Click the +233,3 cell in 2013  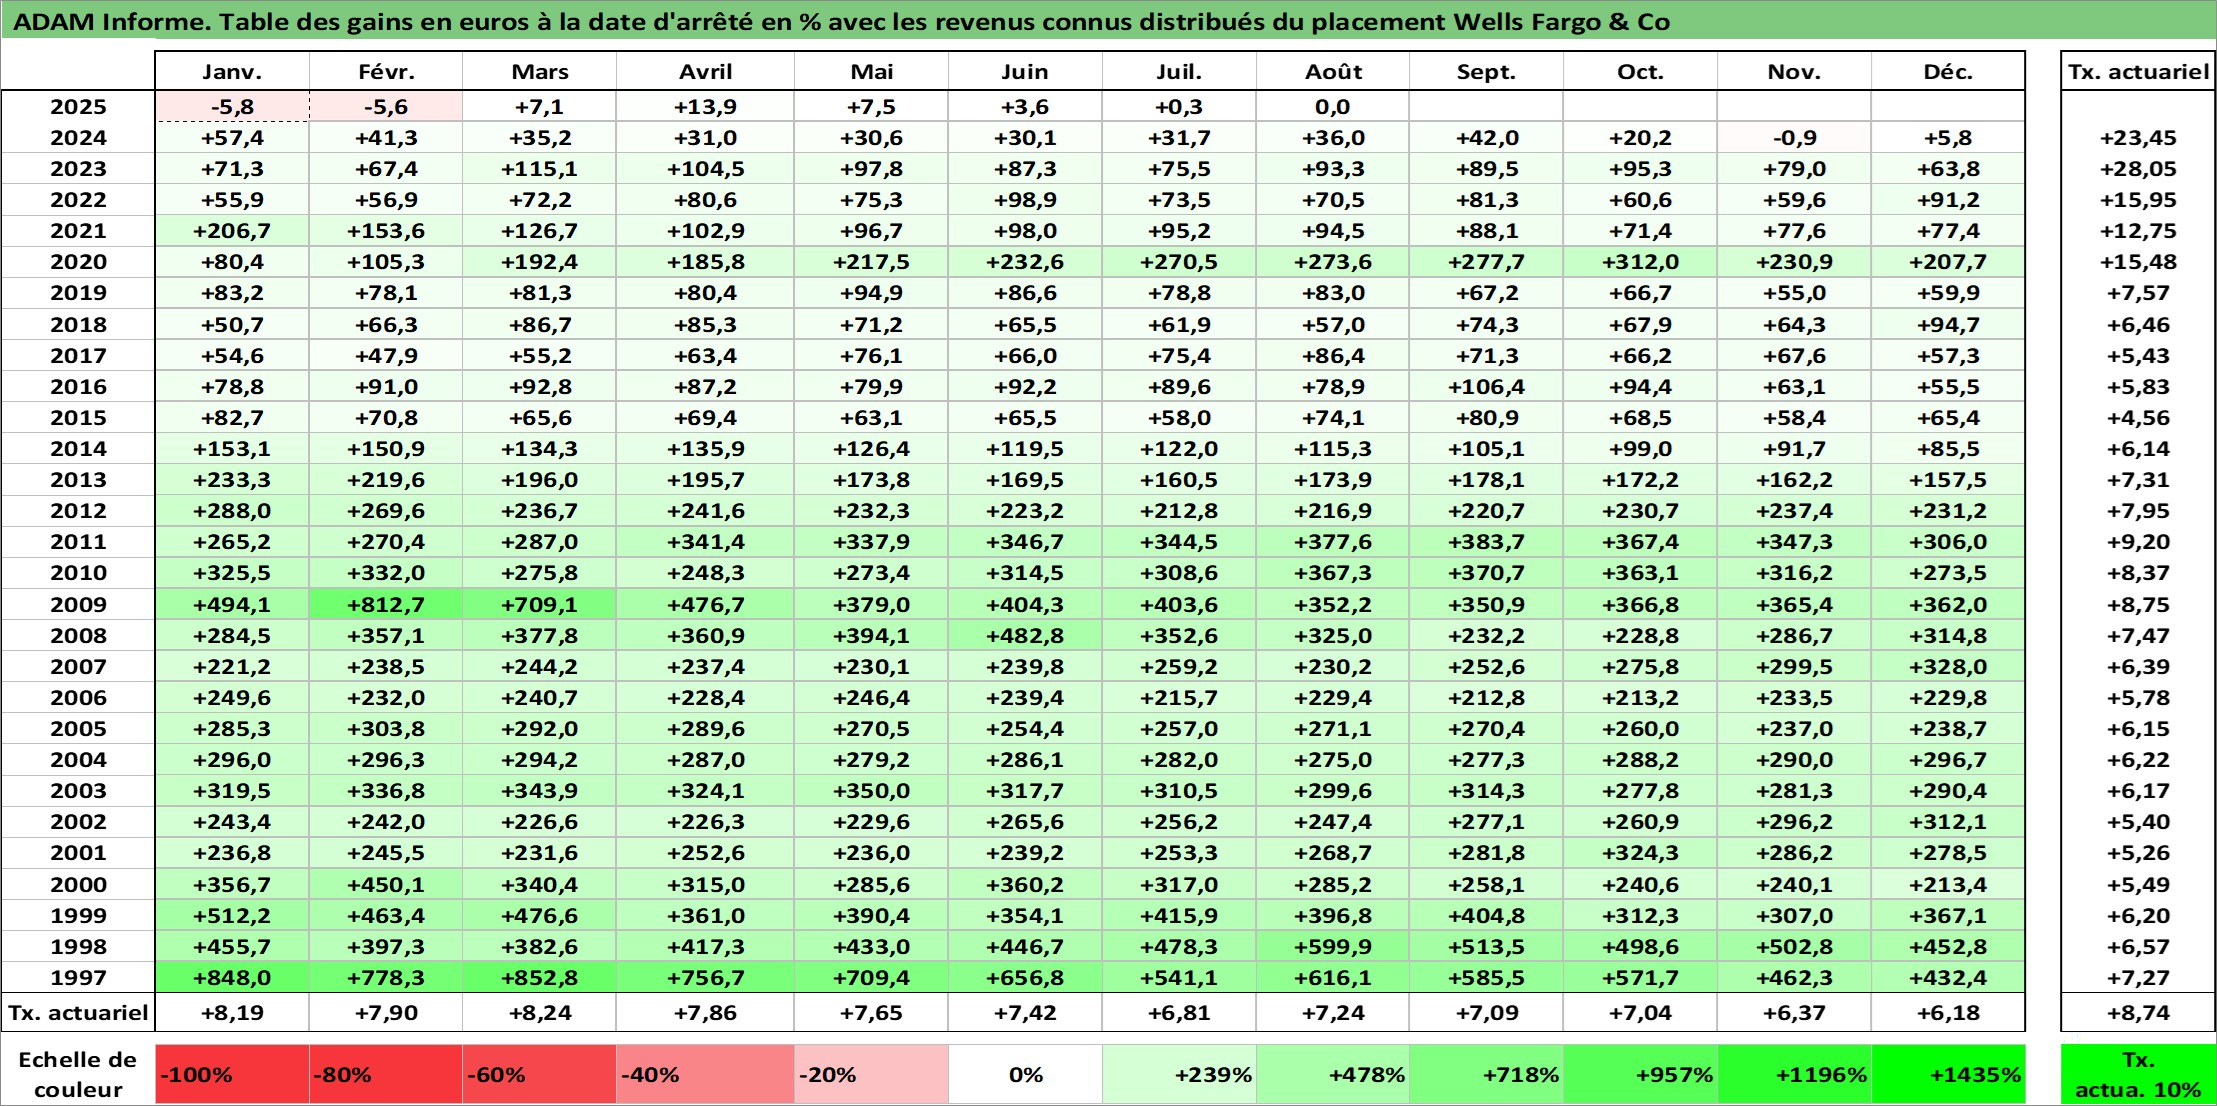(232, 480)
